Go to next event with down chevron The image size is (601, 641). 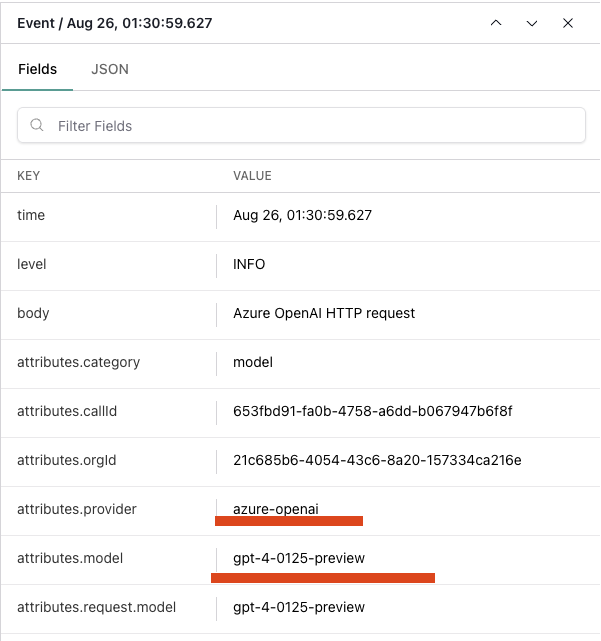pyautogui.click(x=531, y=23)
